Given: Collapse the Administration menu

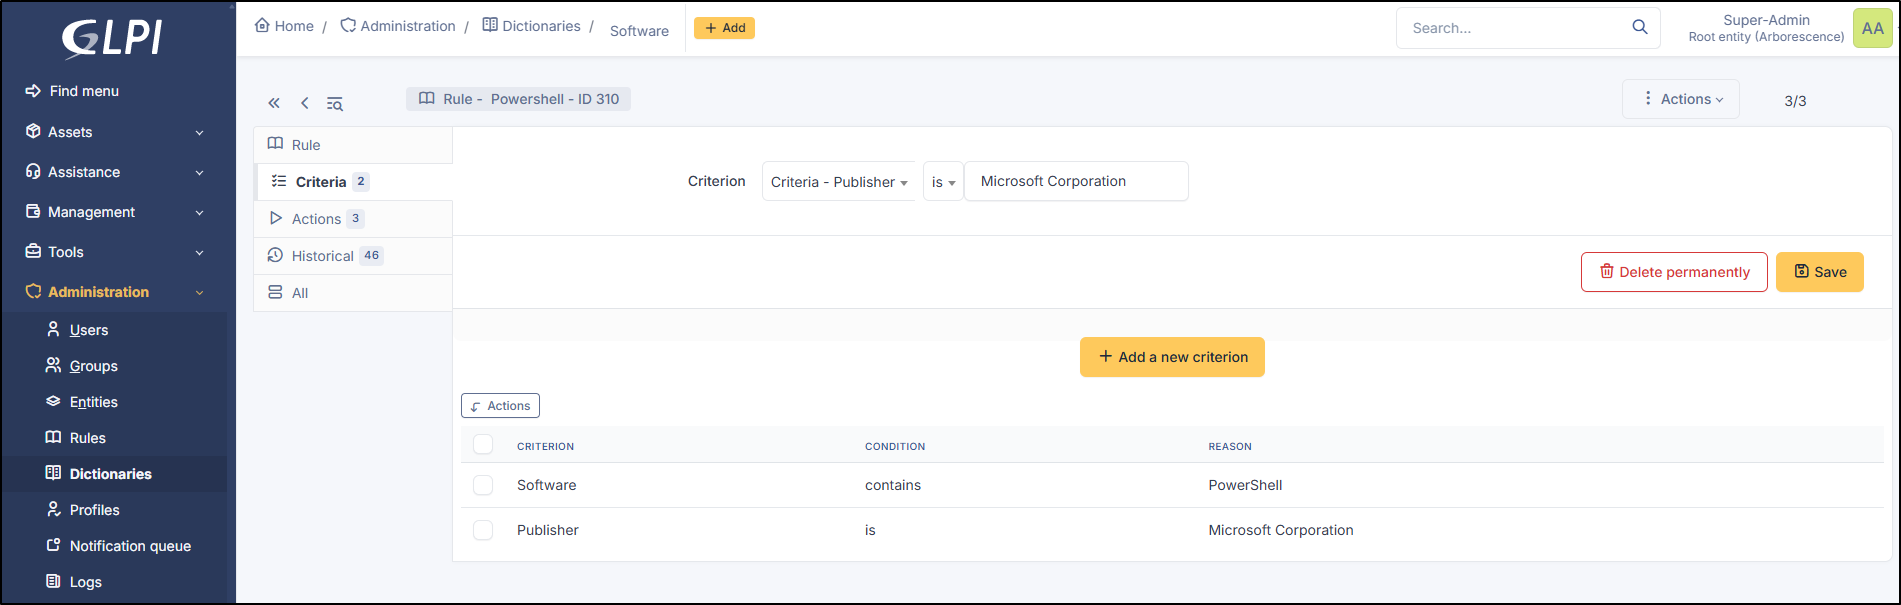Looking at the screenshot, I should click(115, 292).
